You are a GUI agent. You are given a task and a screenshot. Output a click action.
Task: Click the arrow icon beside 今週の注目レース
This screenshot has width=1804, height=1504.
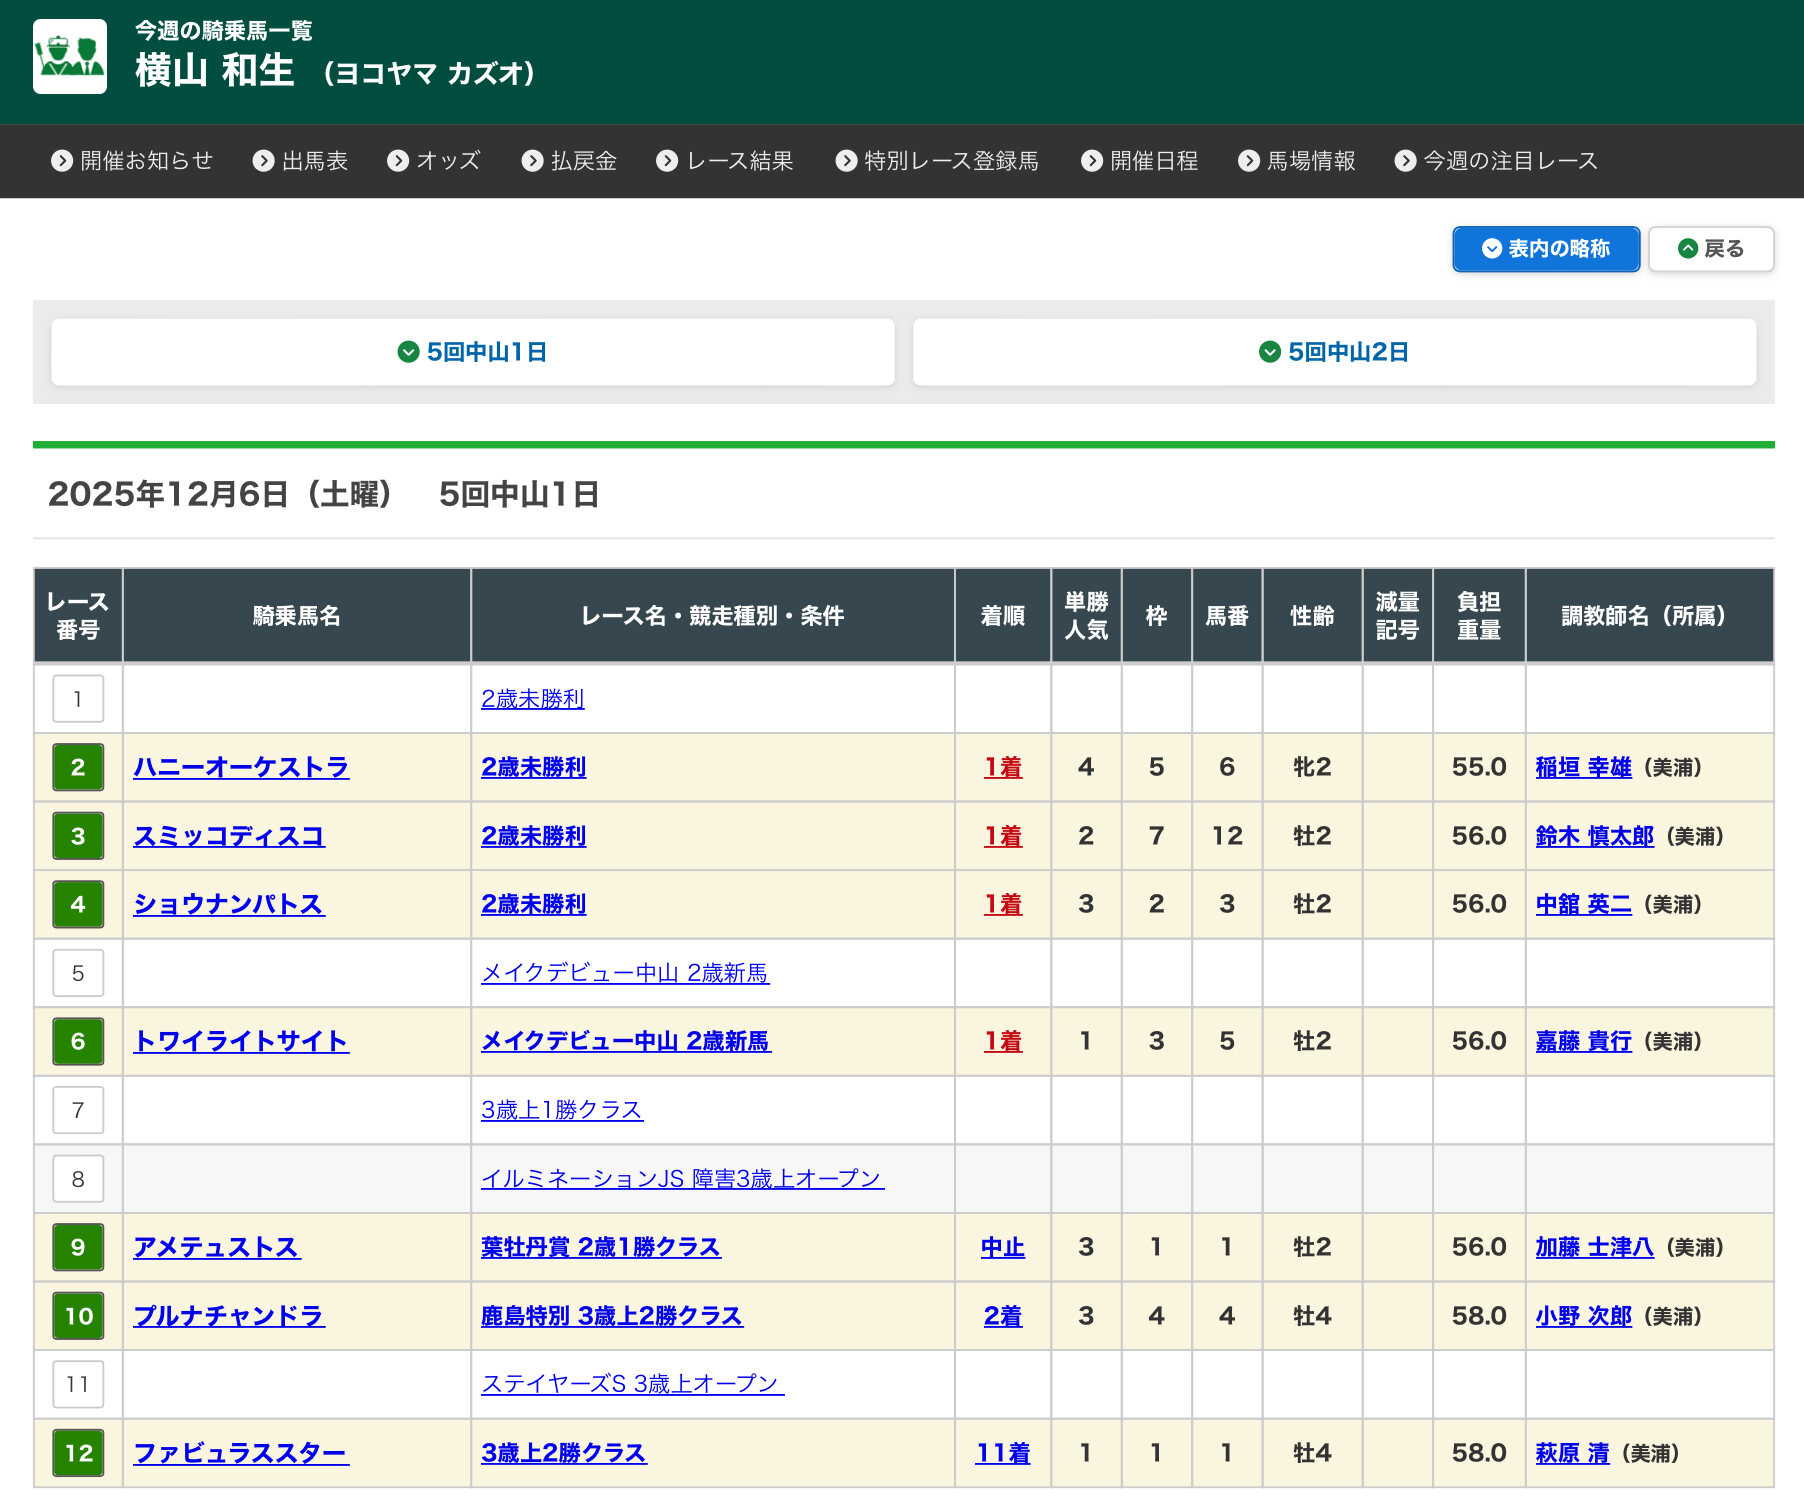[x=1405, y=161]
